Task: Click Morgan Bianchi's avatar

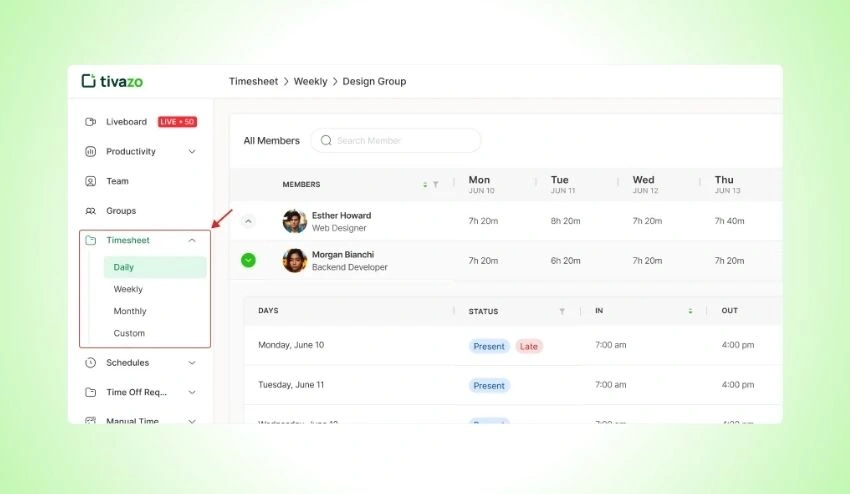Action: (x=295, y=260)
